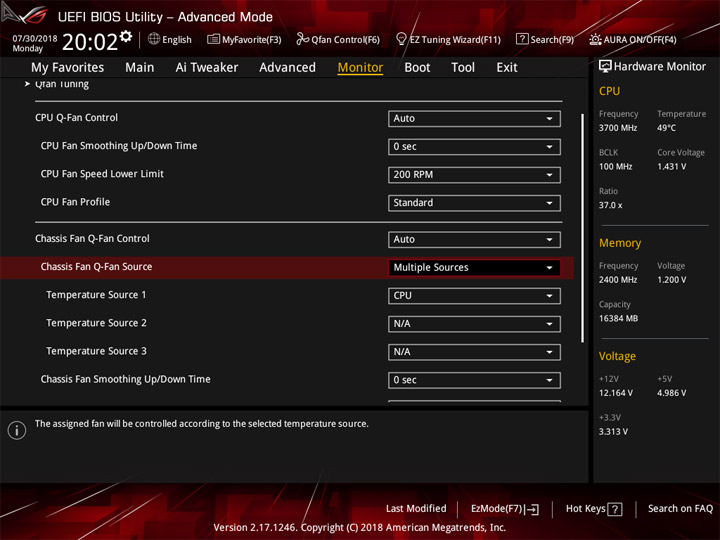Open Chassis Fan Q-Fan Control dropdown

click(474, 240)
